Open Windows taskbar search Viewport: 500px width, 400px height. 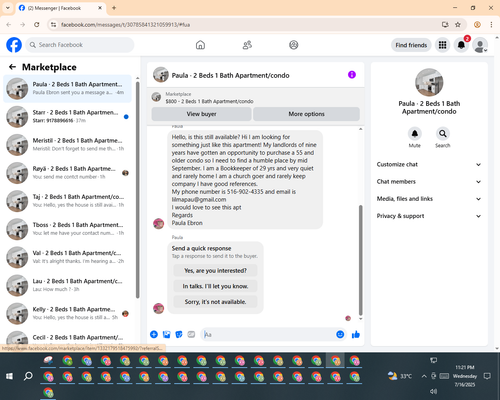tap(28, 376)
